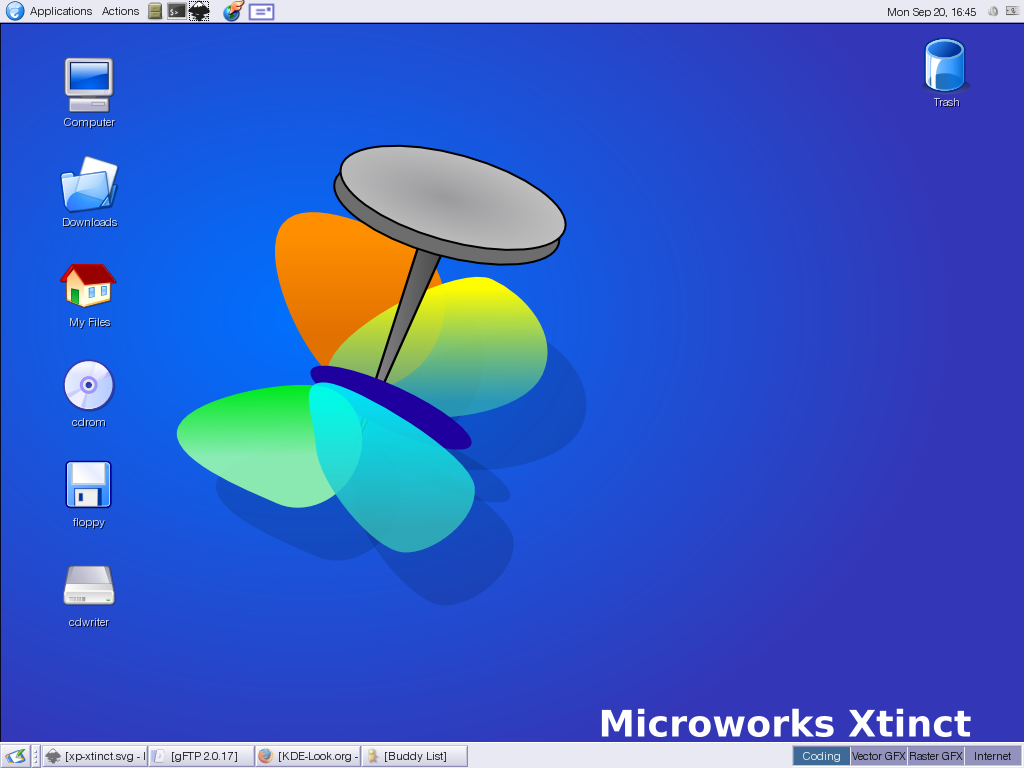The width and height of the screenshot is (1024, 768).
Task: Switch to the gFTP 2.0.17 window
Action: [201, 756]
